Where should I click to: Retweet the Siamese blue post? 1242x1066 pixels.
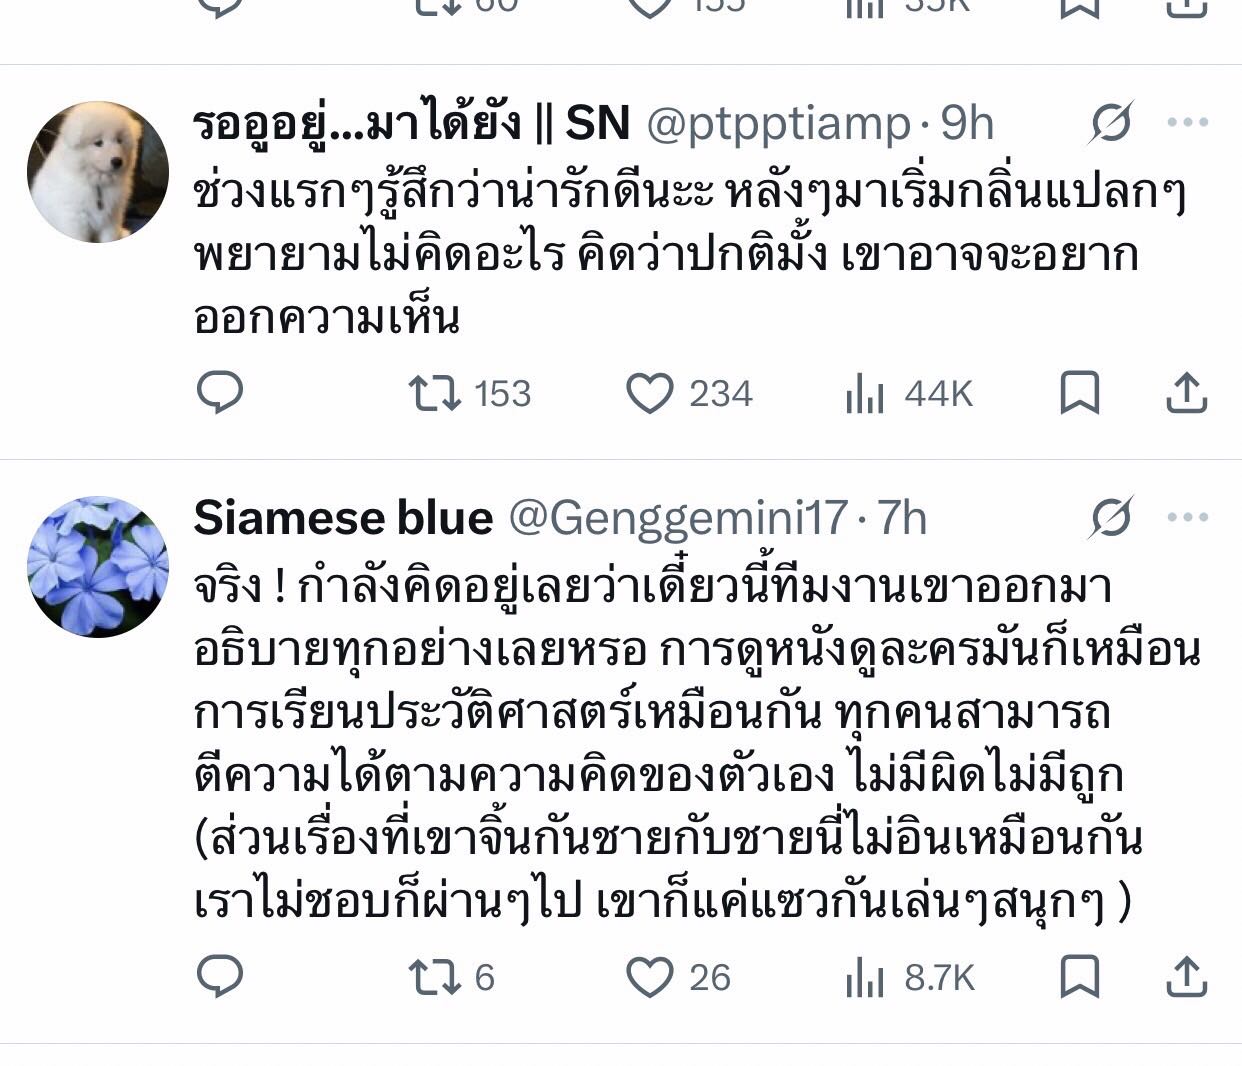(436, 977)
